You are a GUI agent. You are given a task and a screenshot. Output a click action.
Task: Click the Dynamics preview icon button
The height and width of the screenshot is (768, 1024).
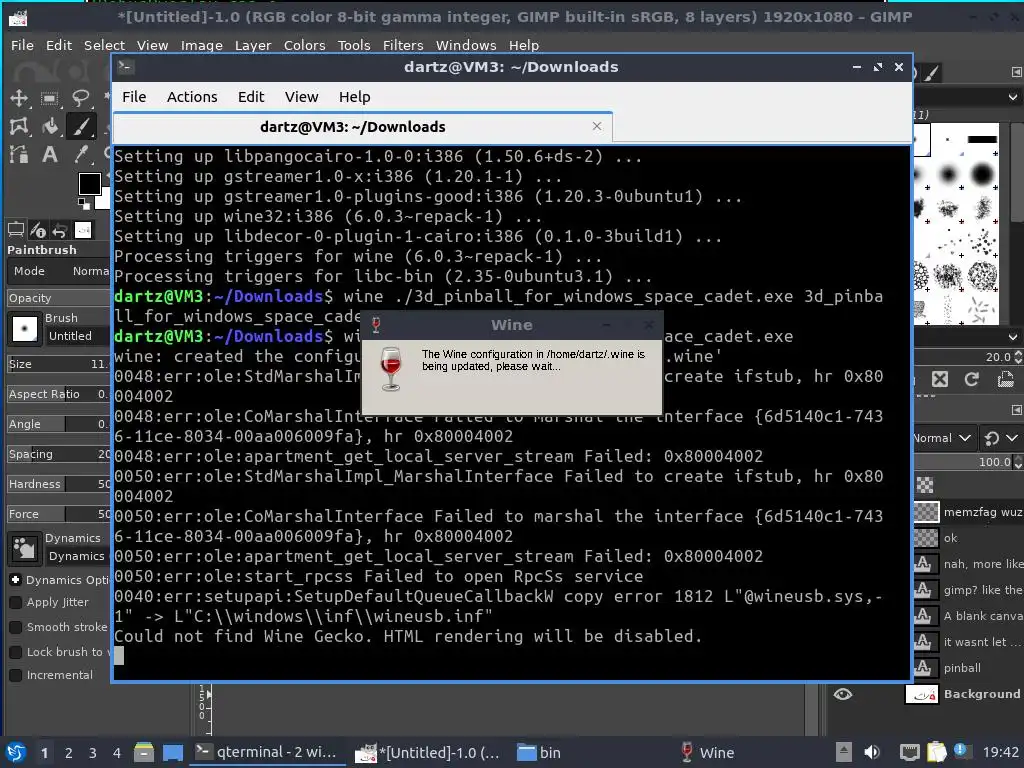(25, 548)
